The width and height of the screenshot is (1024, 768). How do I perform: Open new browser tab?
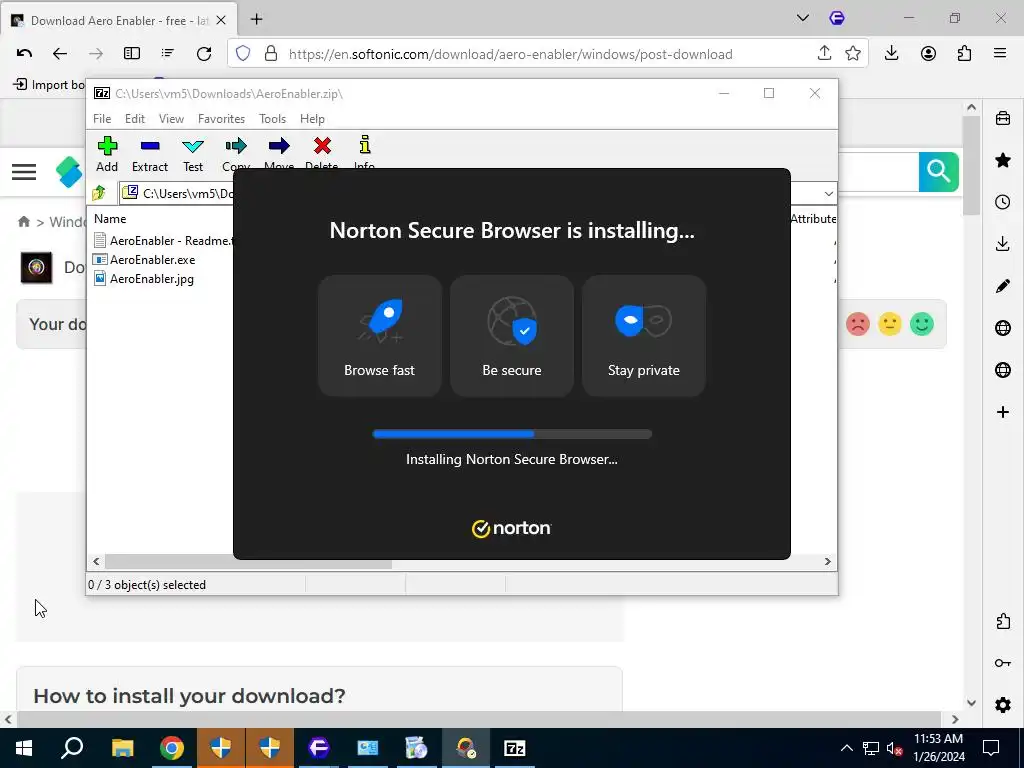pyautogui.click(x=256, y=20)
